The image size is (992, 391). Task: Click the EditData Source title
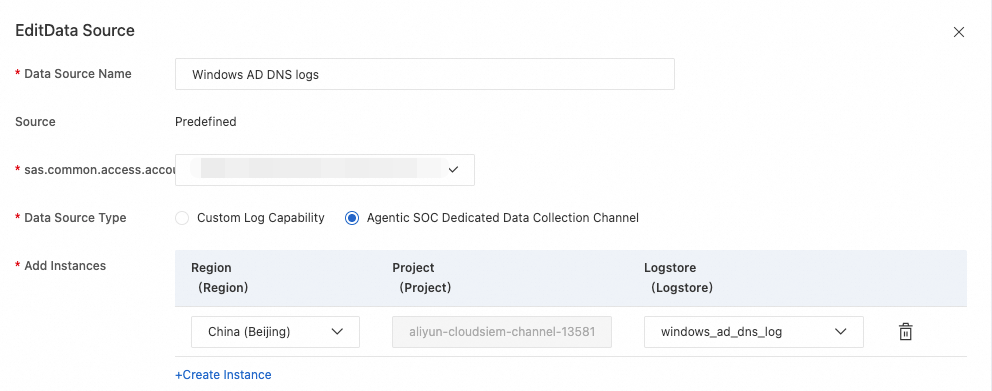[75, 30]
